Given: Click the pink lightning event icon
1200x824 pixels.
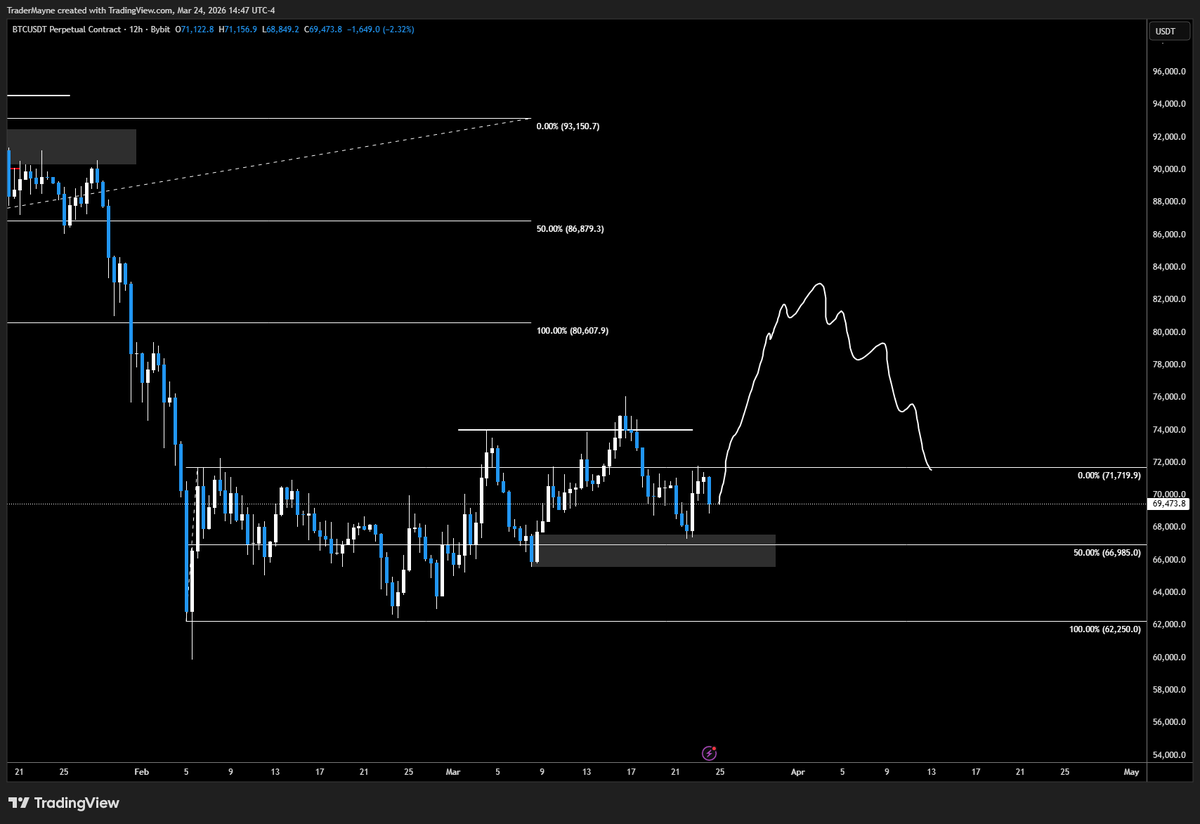Looking at the screenshot, I should coord(710,752).
